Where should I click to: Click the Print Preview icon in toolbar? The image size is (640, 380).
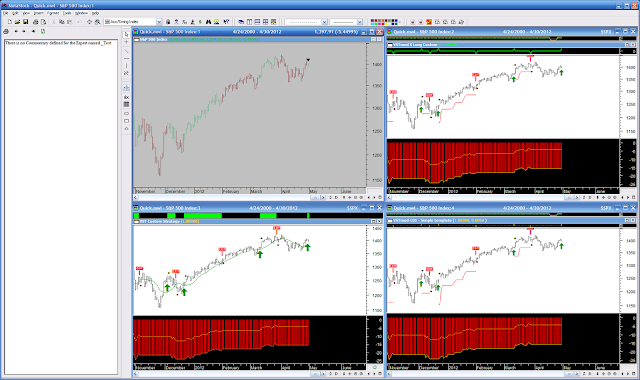[43, 22]
